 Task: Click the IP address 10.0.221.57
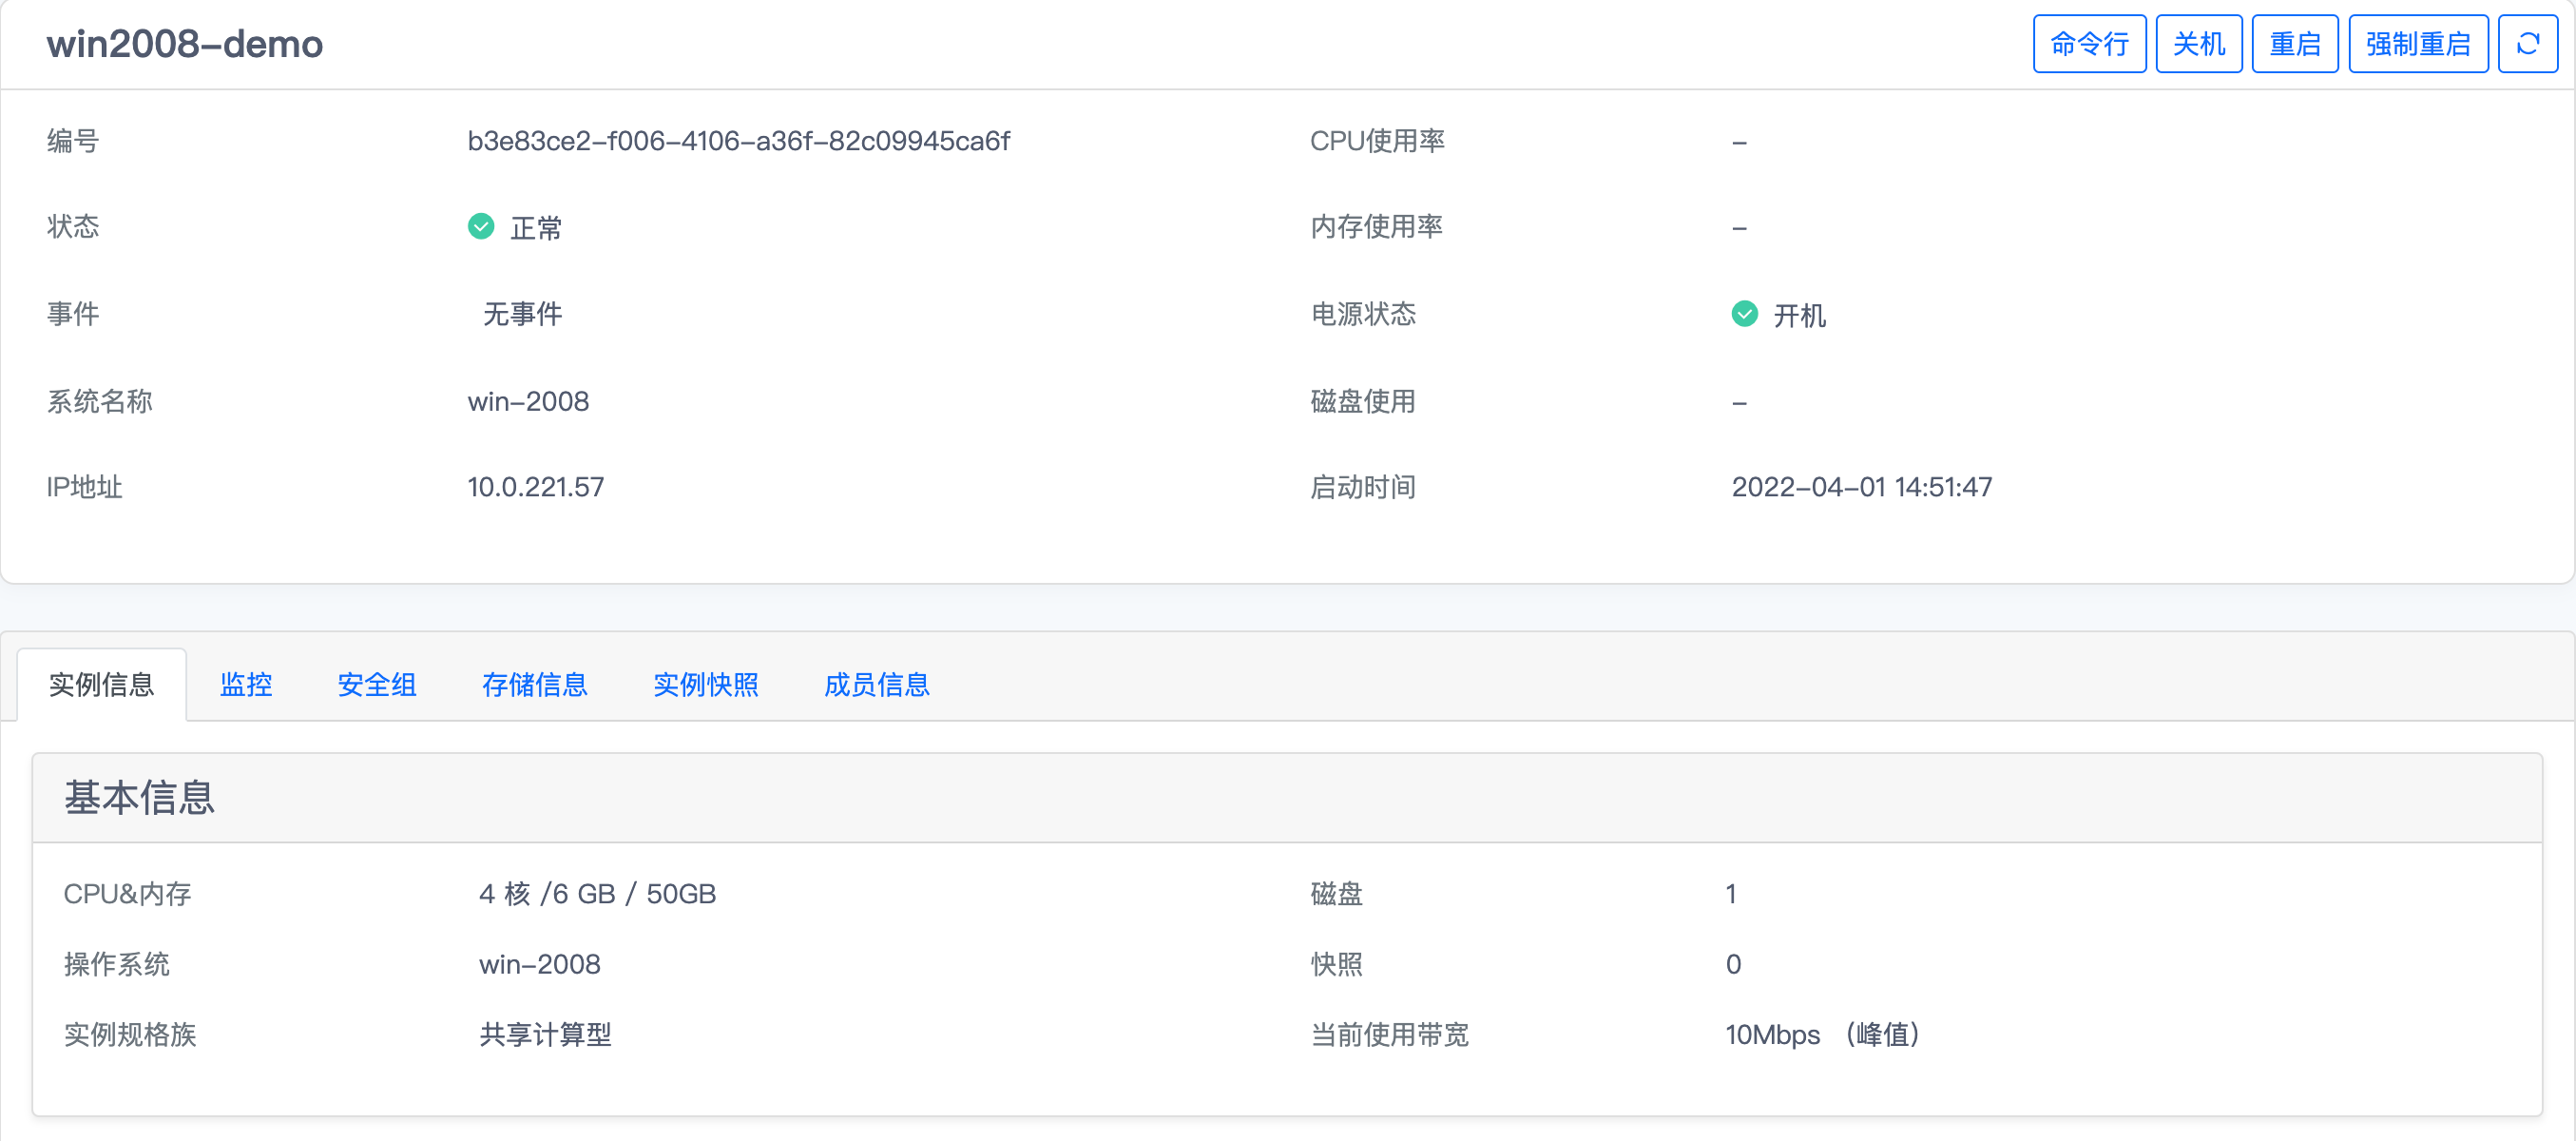pyautogui.click(x=535, y=487)
